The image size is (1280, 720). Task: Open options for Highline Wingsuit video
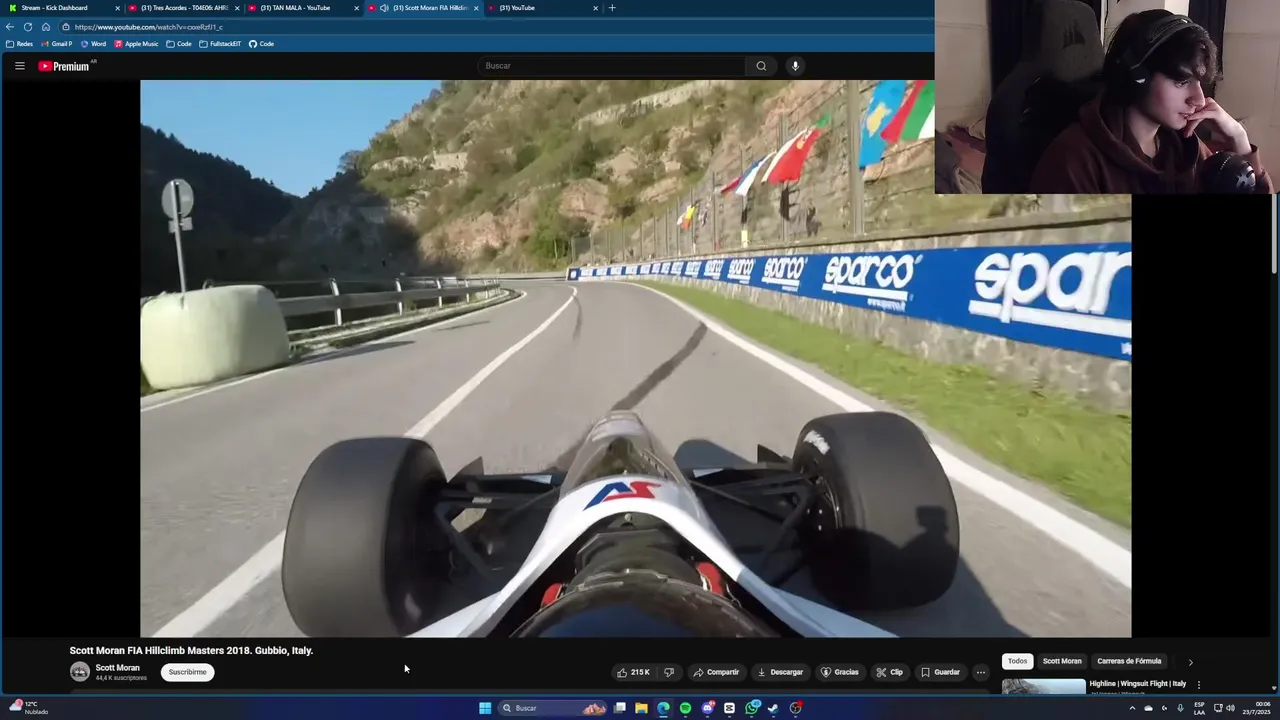click(1199, 685)
